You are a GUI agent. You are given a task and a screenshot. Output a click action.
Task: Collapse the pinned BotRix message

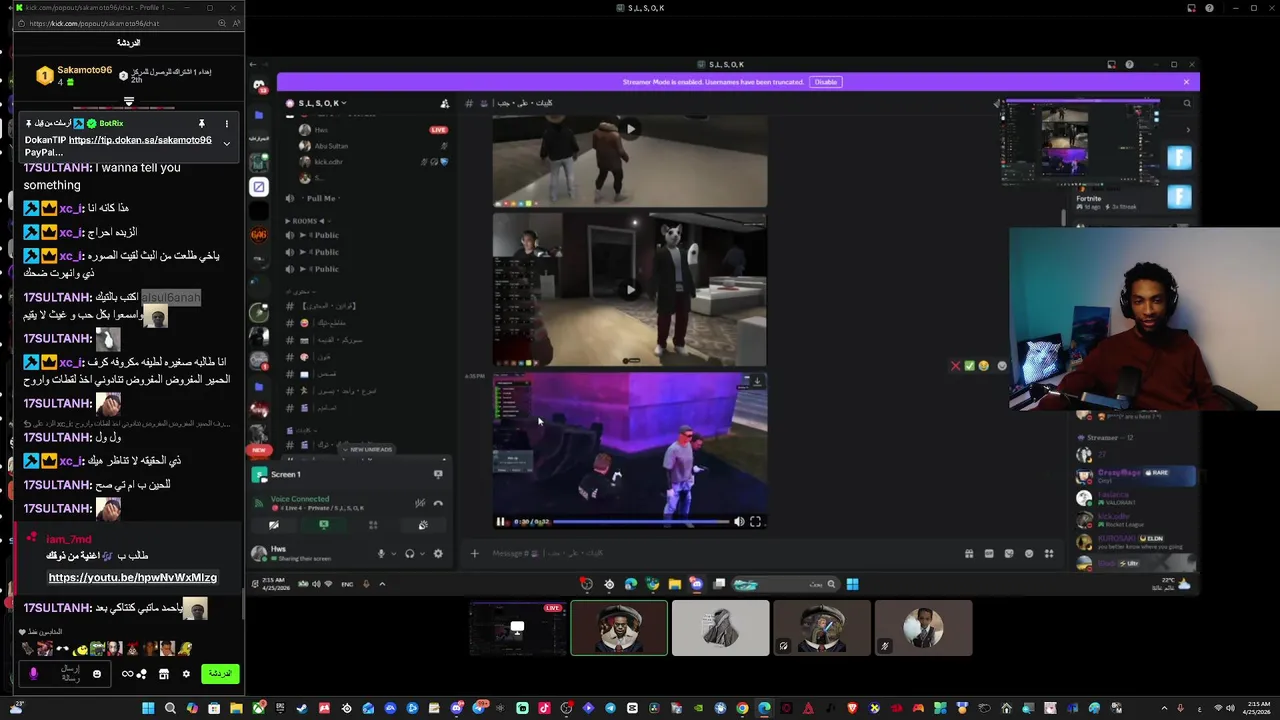226,143
